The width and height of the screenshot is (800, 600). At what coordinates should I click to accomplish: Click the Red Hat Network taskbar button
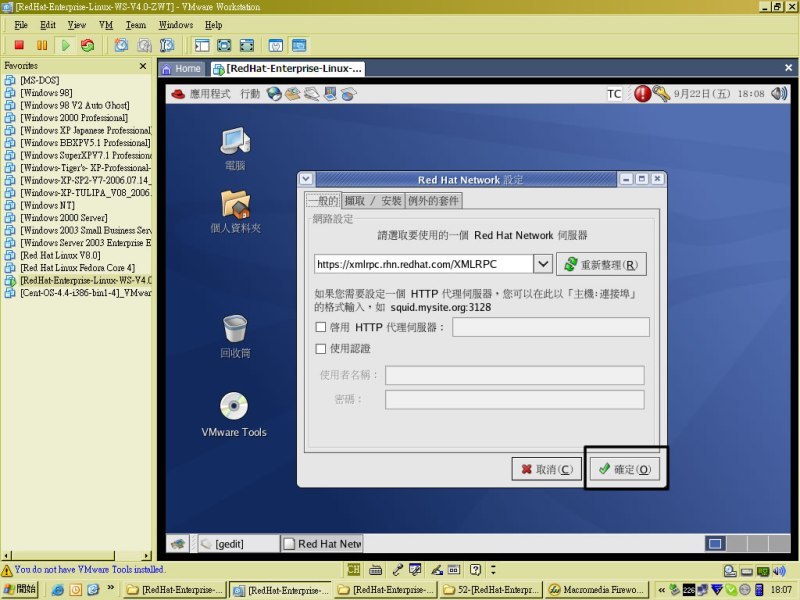pos(322,544)
